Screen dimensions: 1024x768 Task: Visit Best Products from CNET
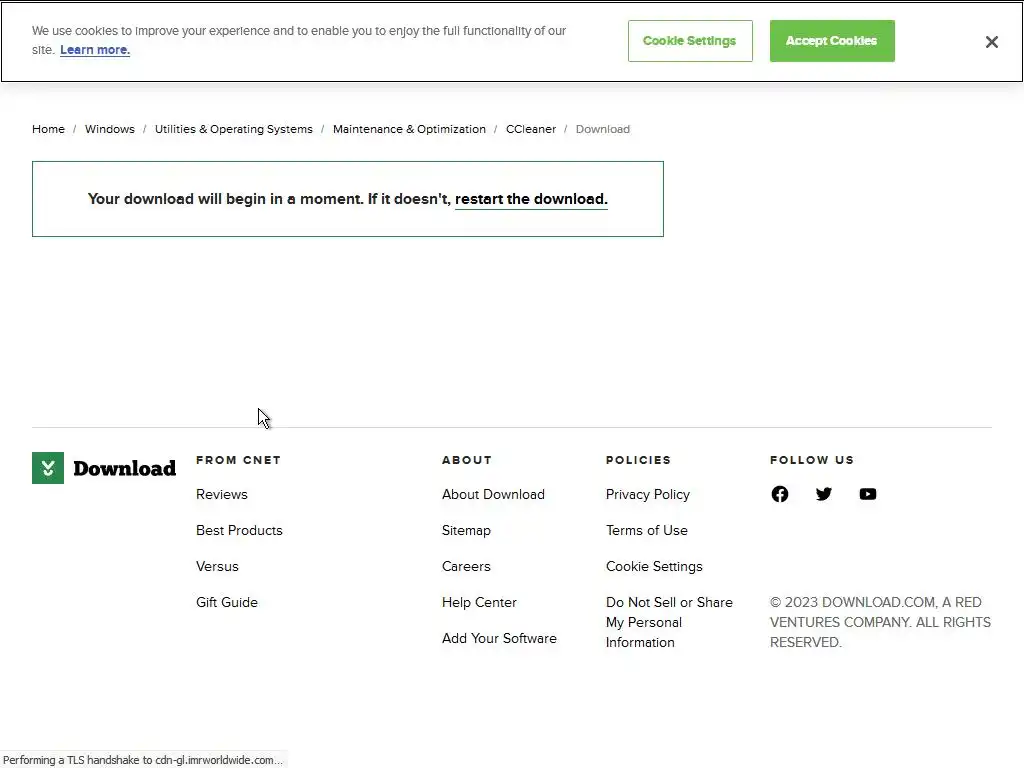pyautogui.click(x=239, y=530)
